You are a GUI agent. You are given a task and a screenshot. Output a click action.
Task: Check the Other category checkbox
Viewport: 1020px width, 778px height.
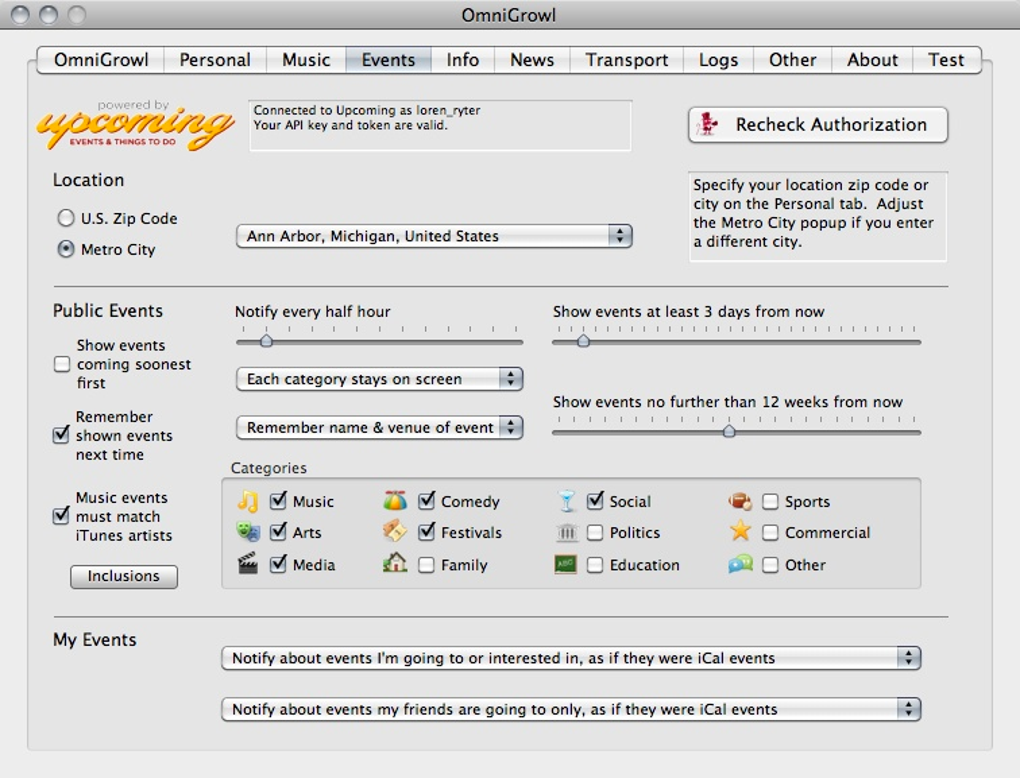(x=770, y=565)
